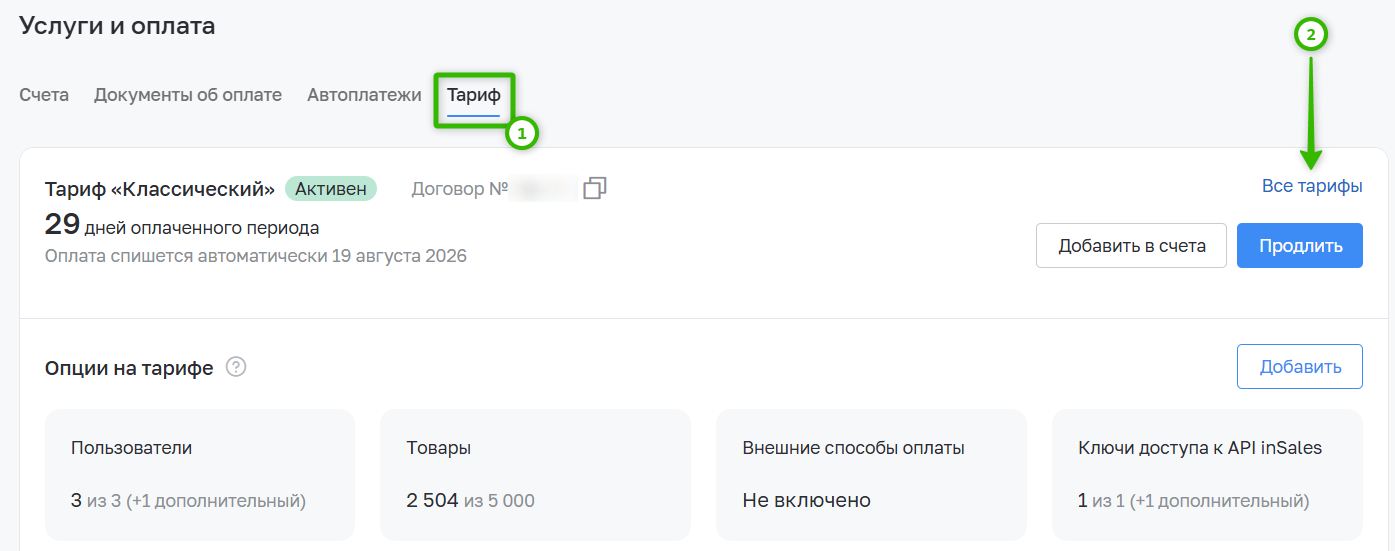Open the Товары option card
The image size is (1395, 551).
535,475
